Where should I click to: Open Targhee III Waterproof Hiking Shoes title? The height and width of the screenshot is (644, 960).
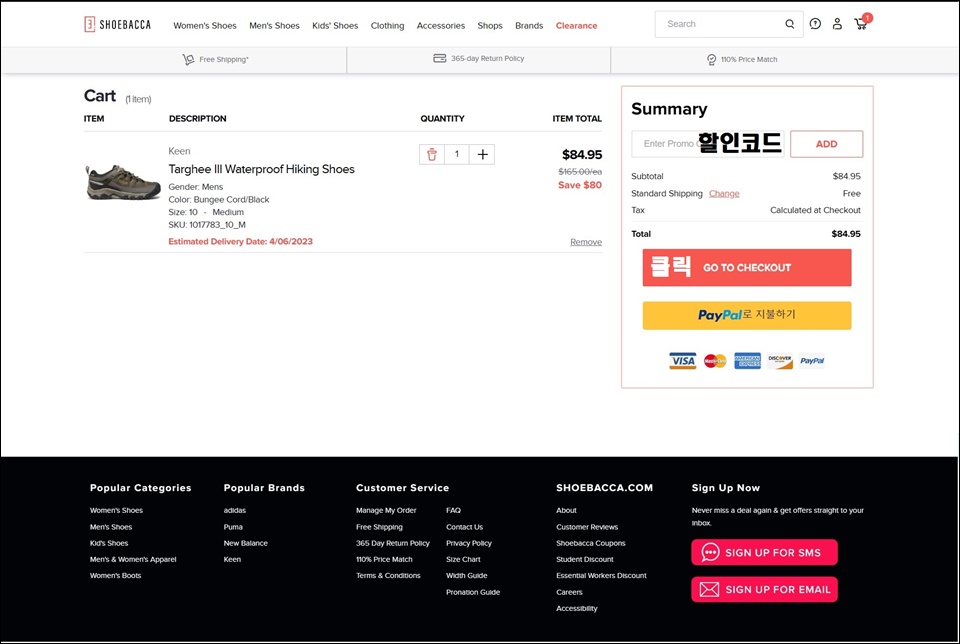click(x=261, y=169)
